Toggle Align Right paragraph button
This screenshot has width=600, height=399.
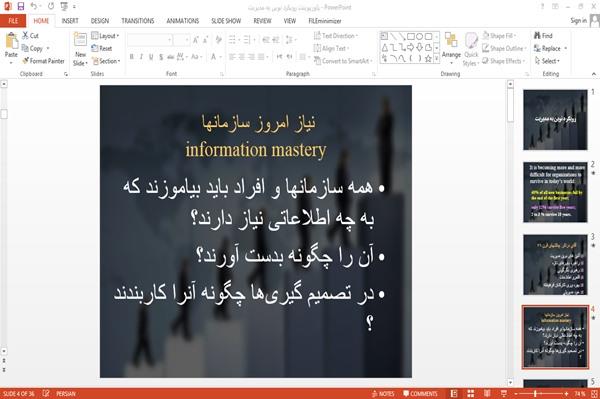tap(251, 57)
